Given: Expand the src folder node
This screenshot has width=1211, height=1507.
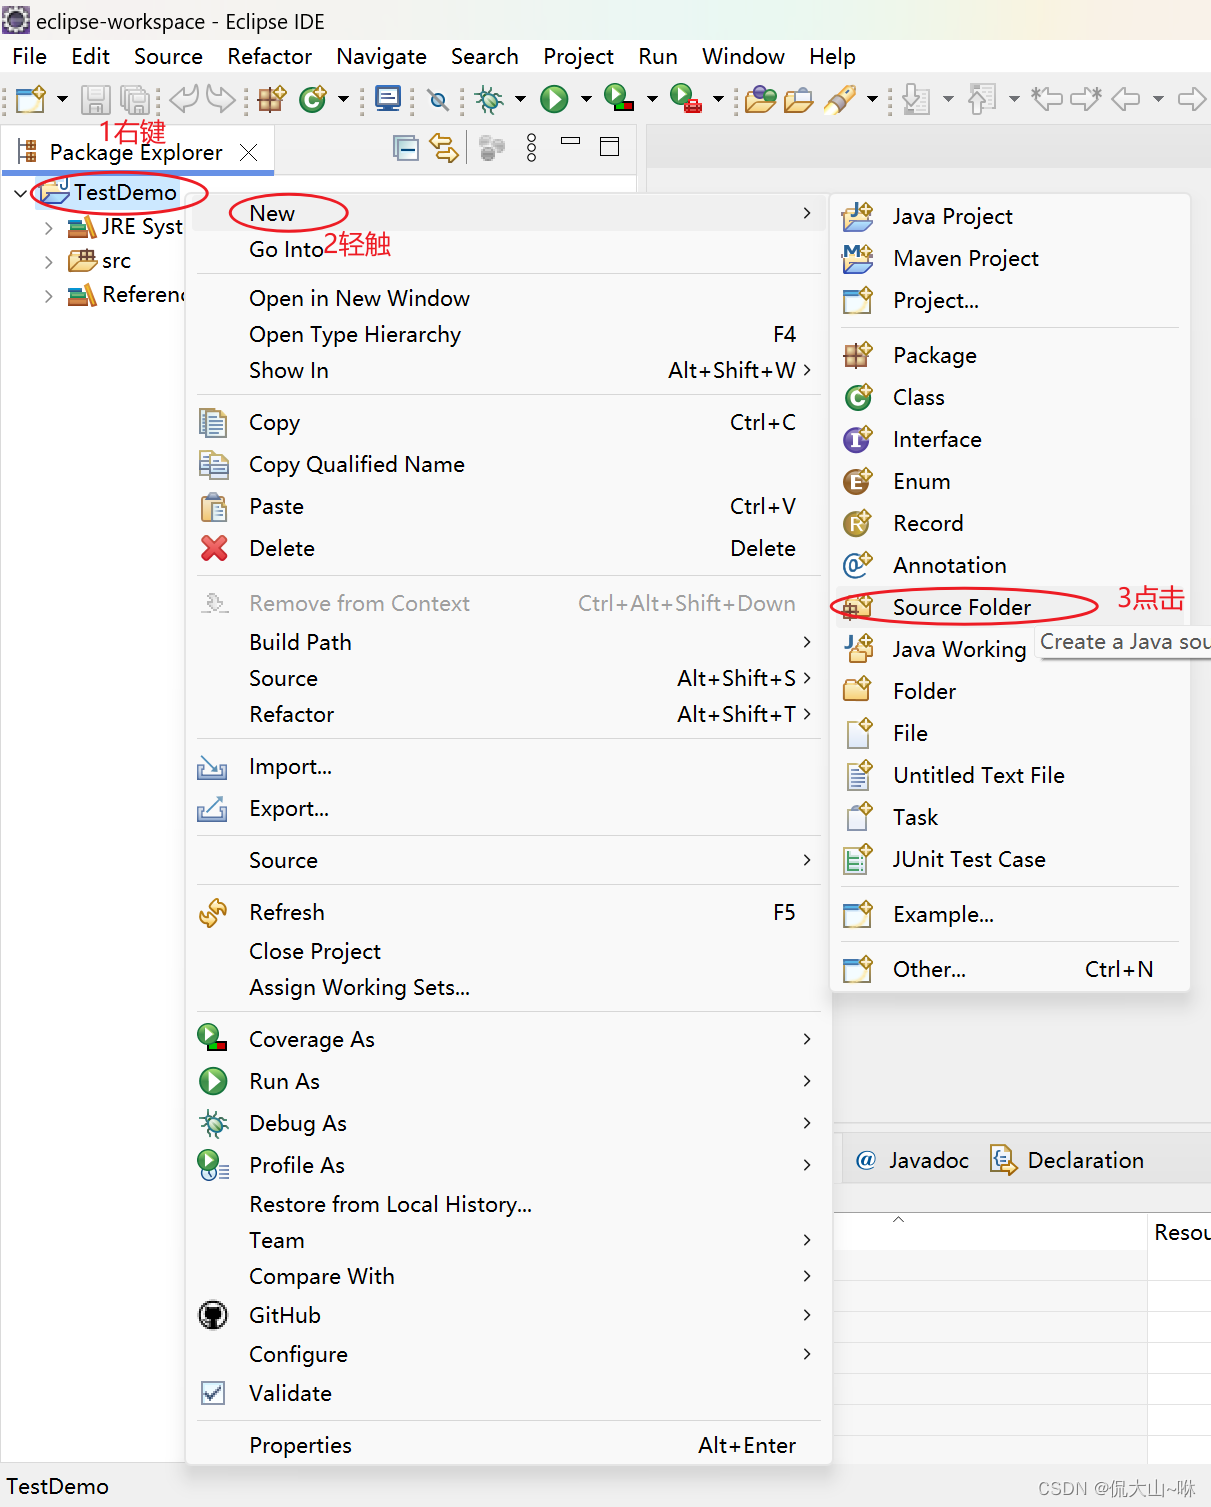Looking at the screenshot, I should coord(48,262).
